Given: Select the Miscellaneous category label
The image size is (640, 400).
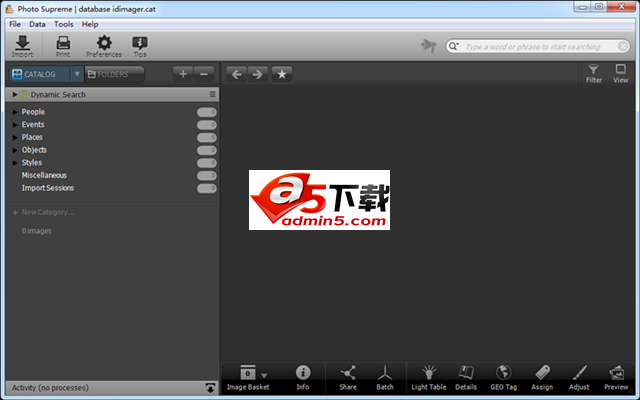Looking at the screenshot, I should click(x=44, y=175).
